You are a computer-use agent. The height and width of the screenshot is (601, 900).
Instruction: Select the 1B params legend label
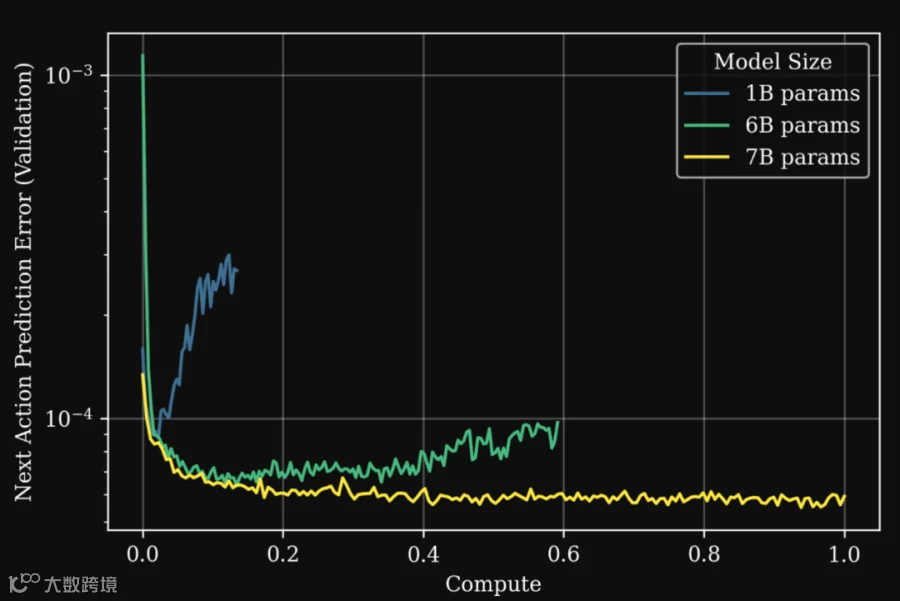tap(802, 94)
